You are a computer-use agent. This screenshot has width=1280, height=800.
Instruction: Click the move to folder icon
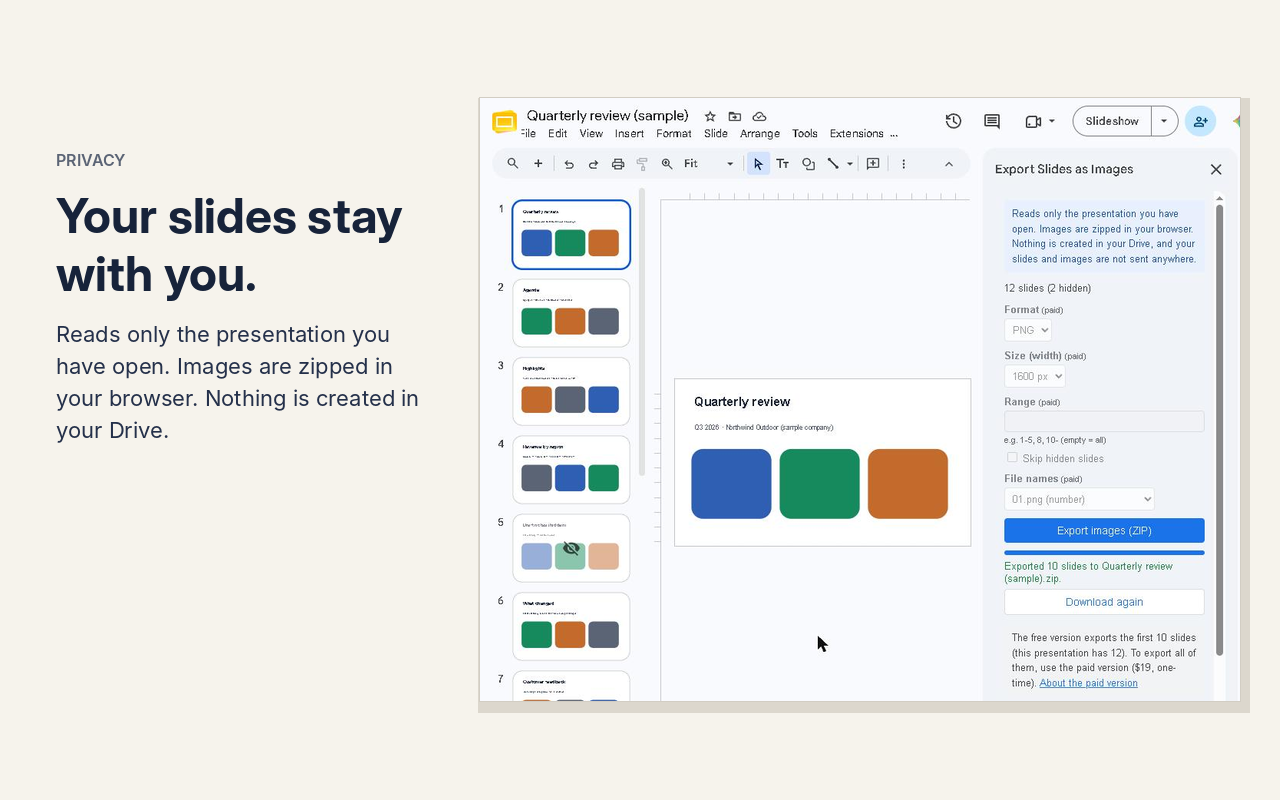coord(735,116)
